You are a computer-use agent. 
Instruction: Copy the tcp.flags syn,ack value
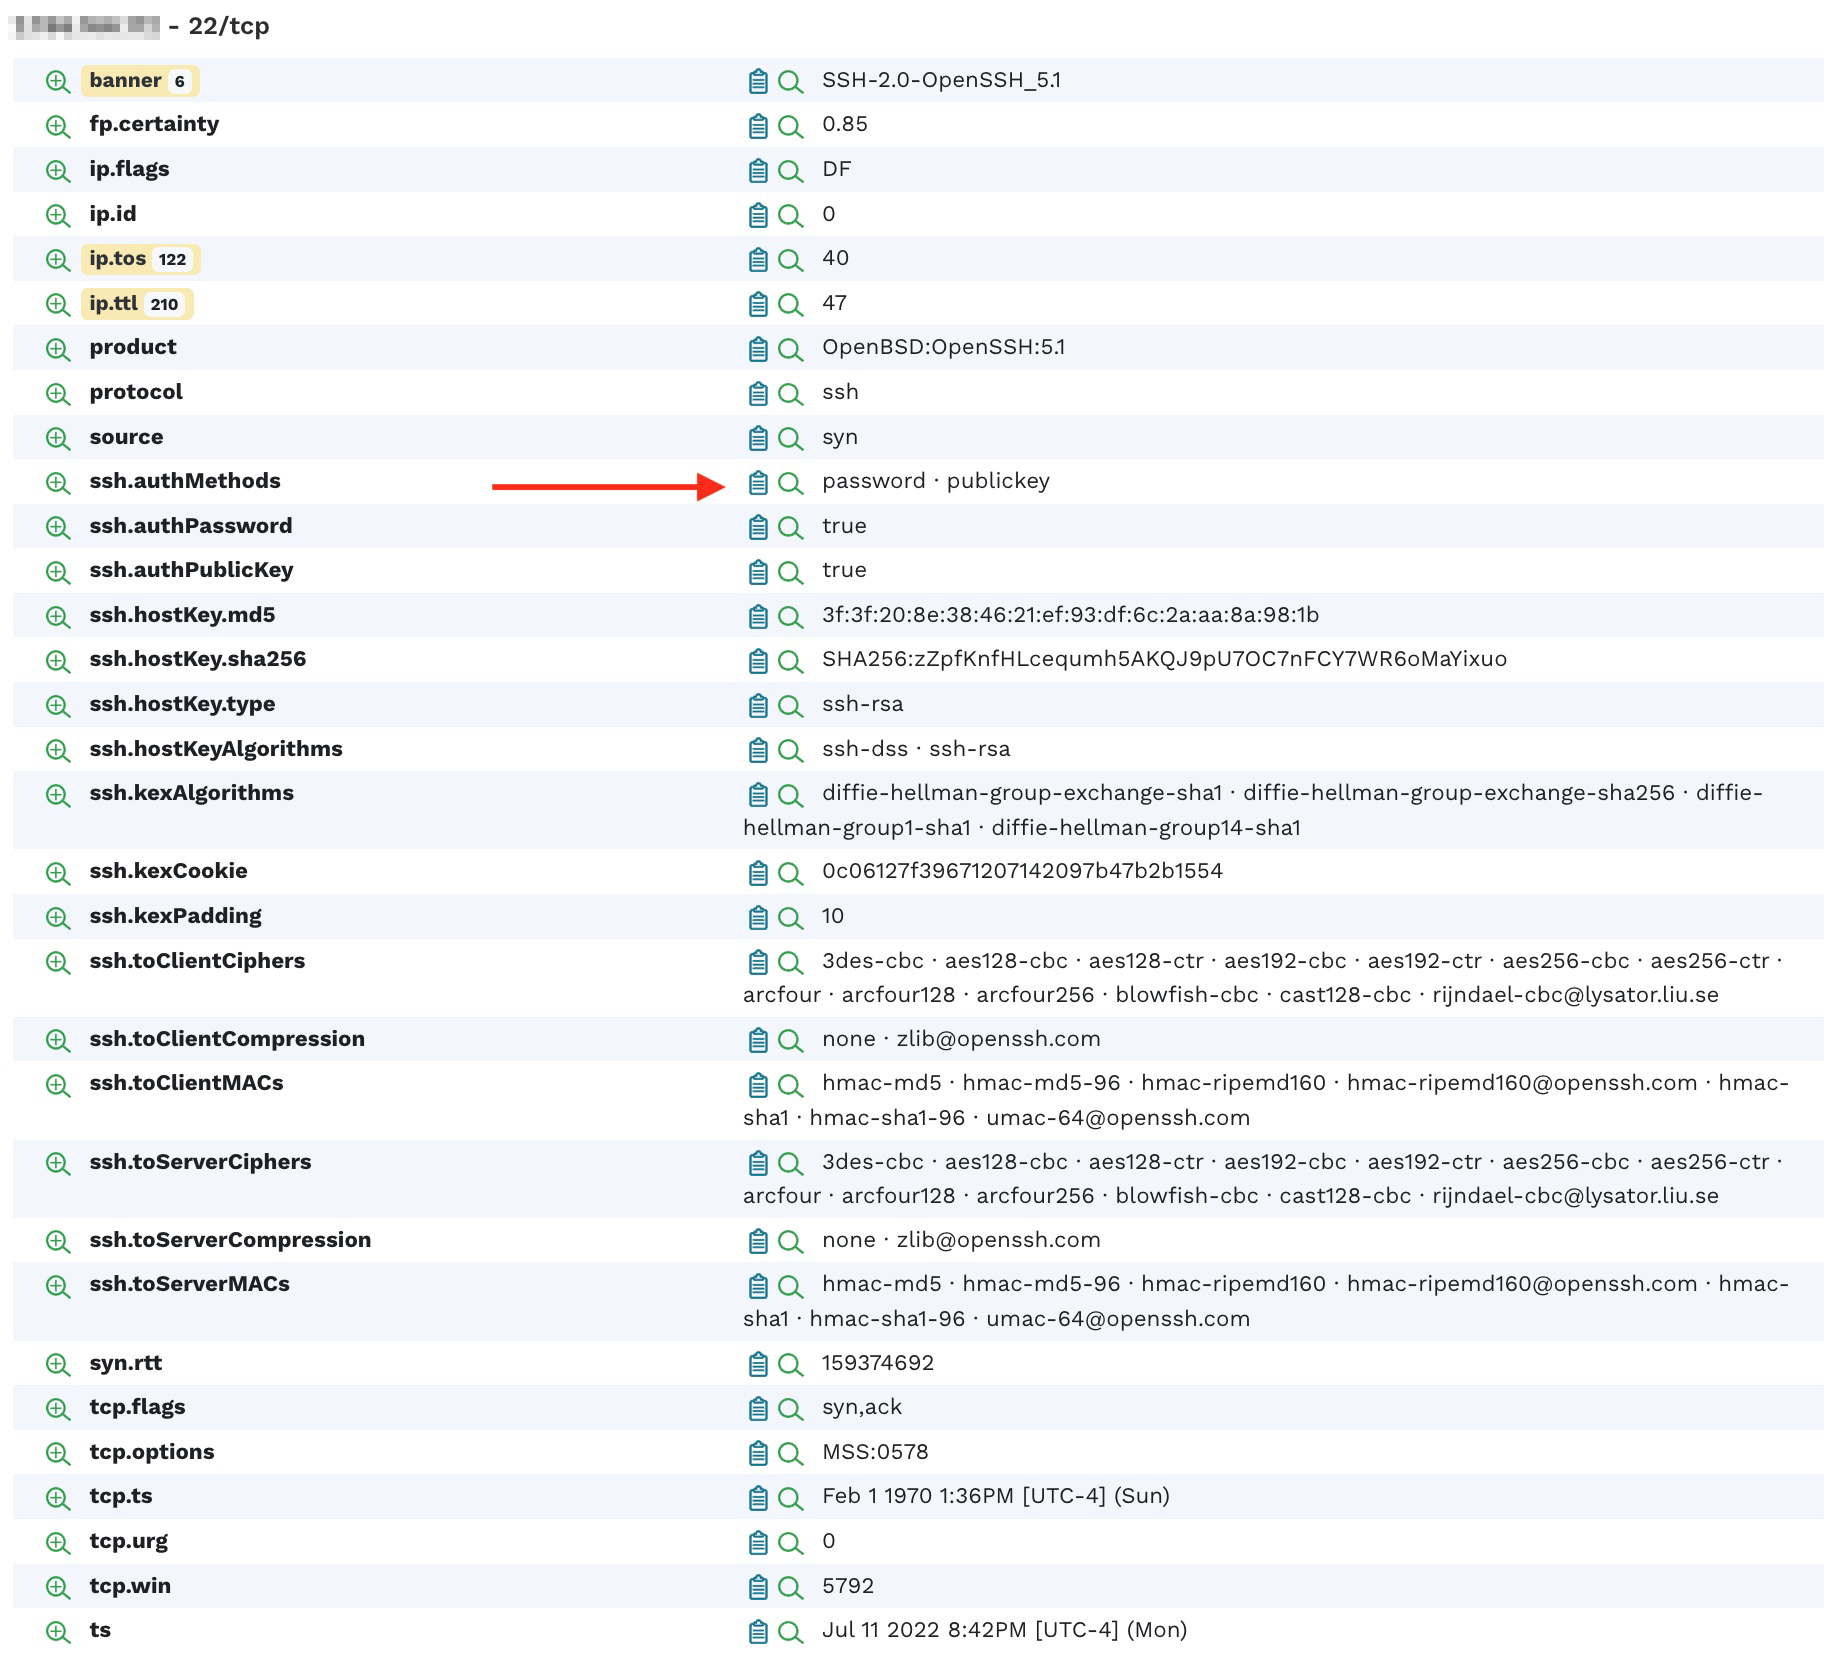758,1408
